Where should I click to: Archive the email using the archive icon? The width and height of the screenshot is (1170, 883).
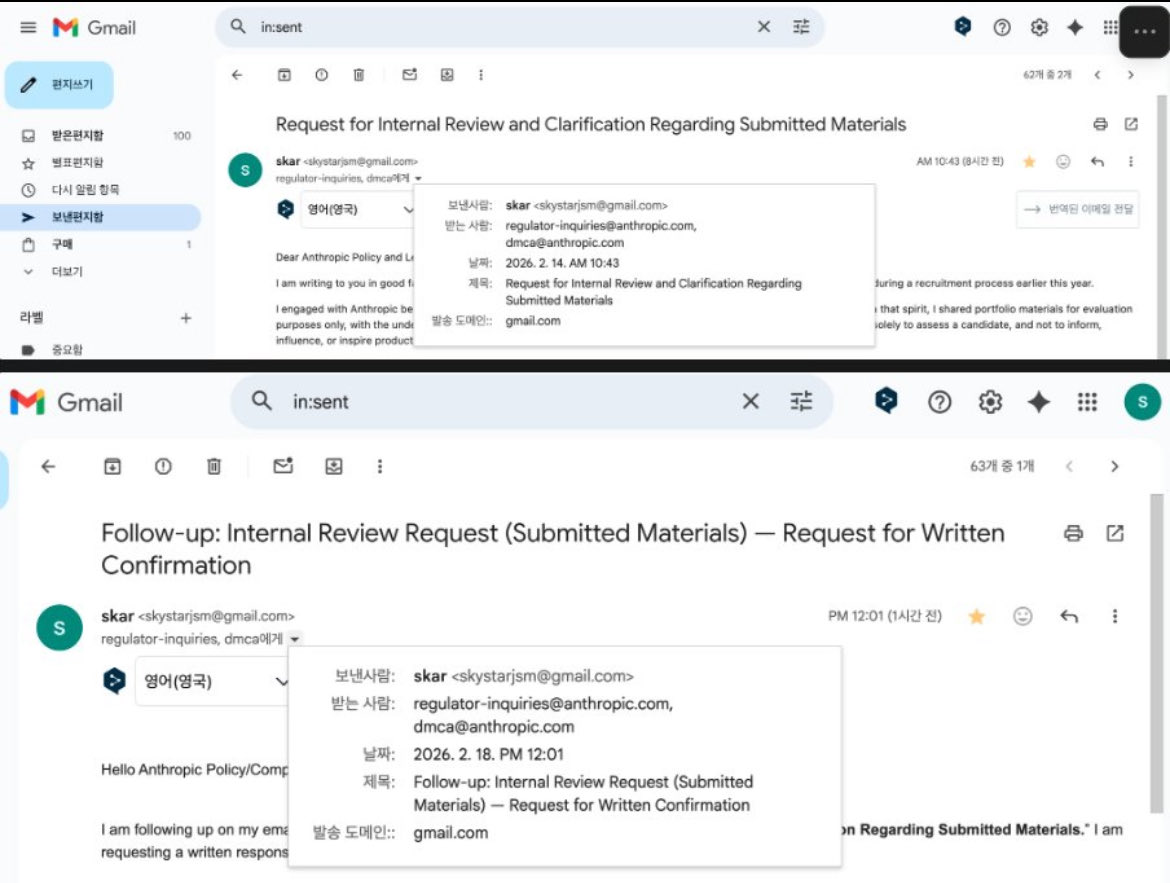pos(112,466)
